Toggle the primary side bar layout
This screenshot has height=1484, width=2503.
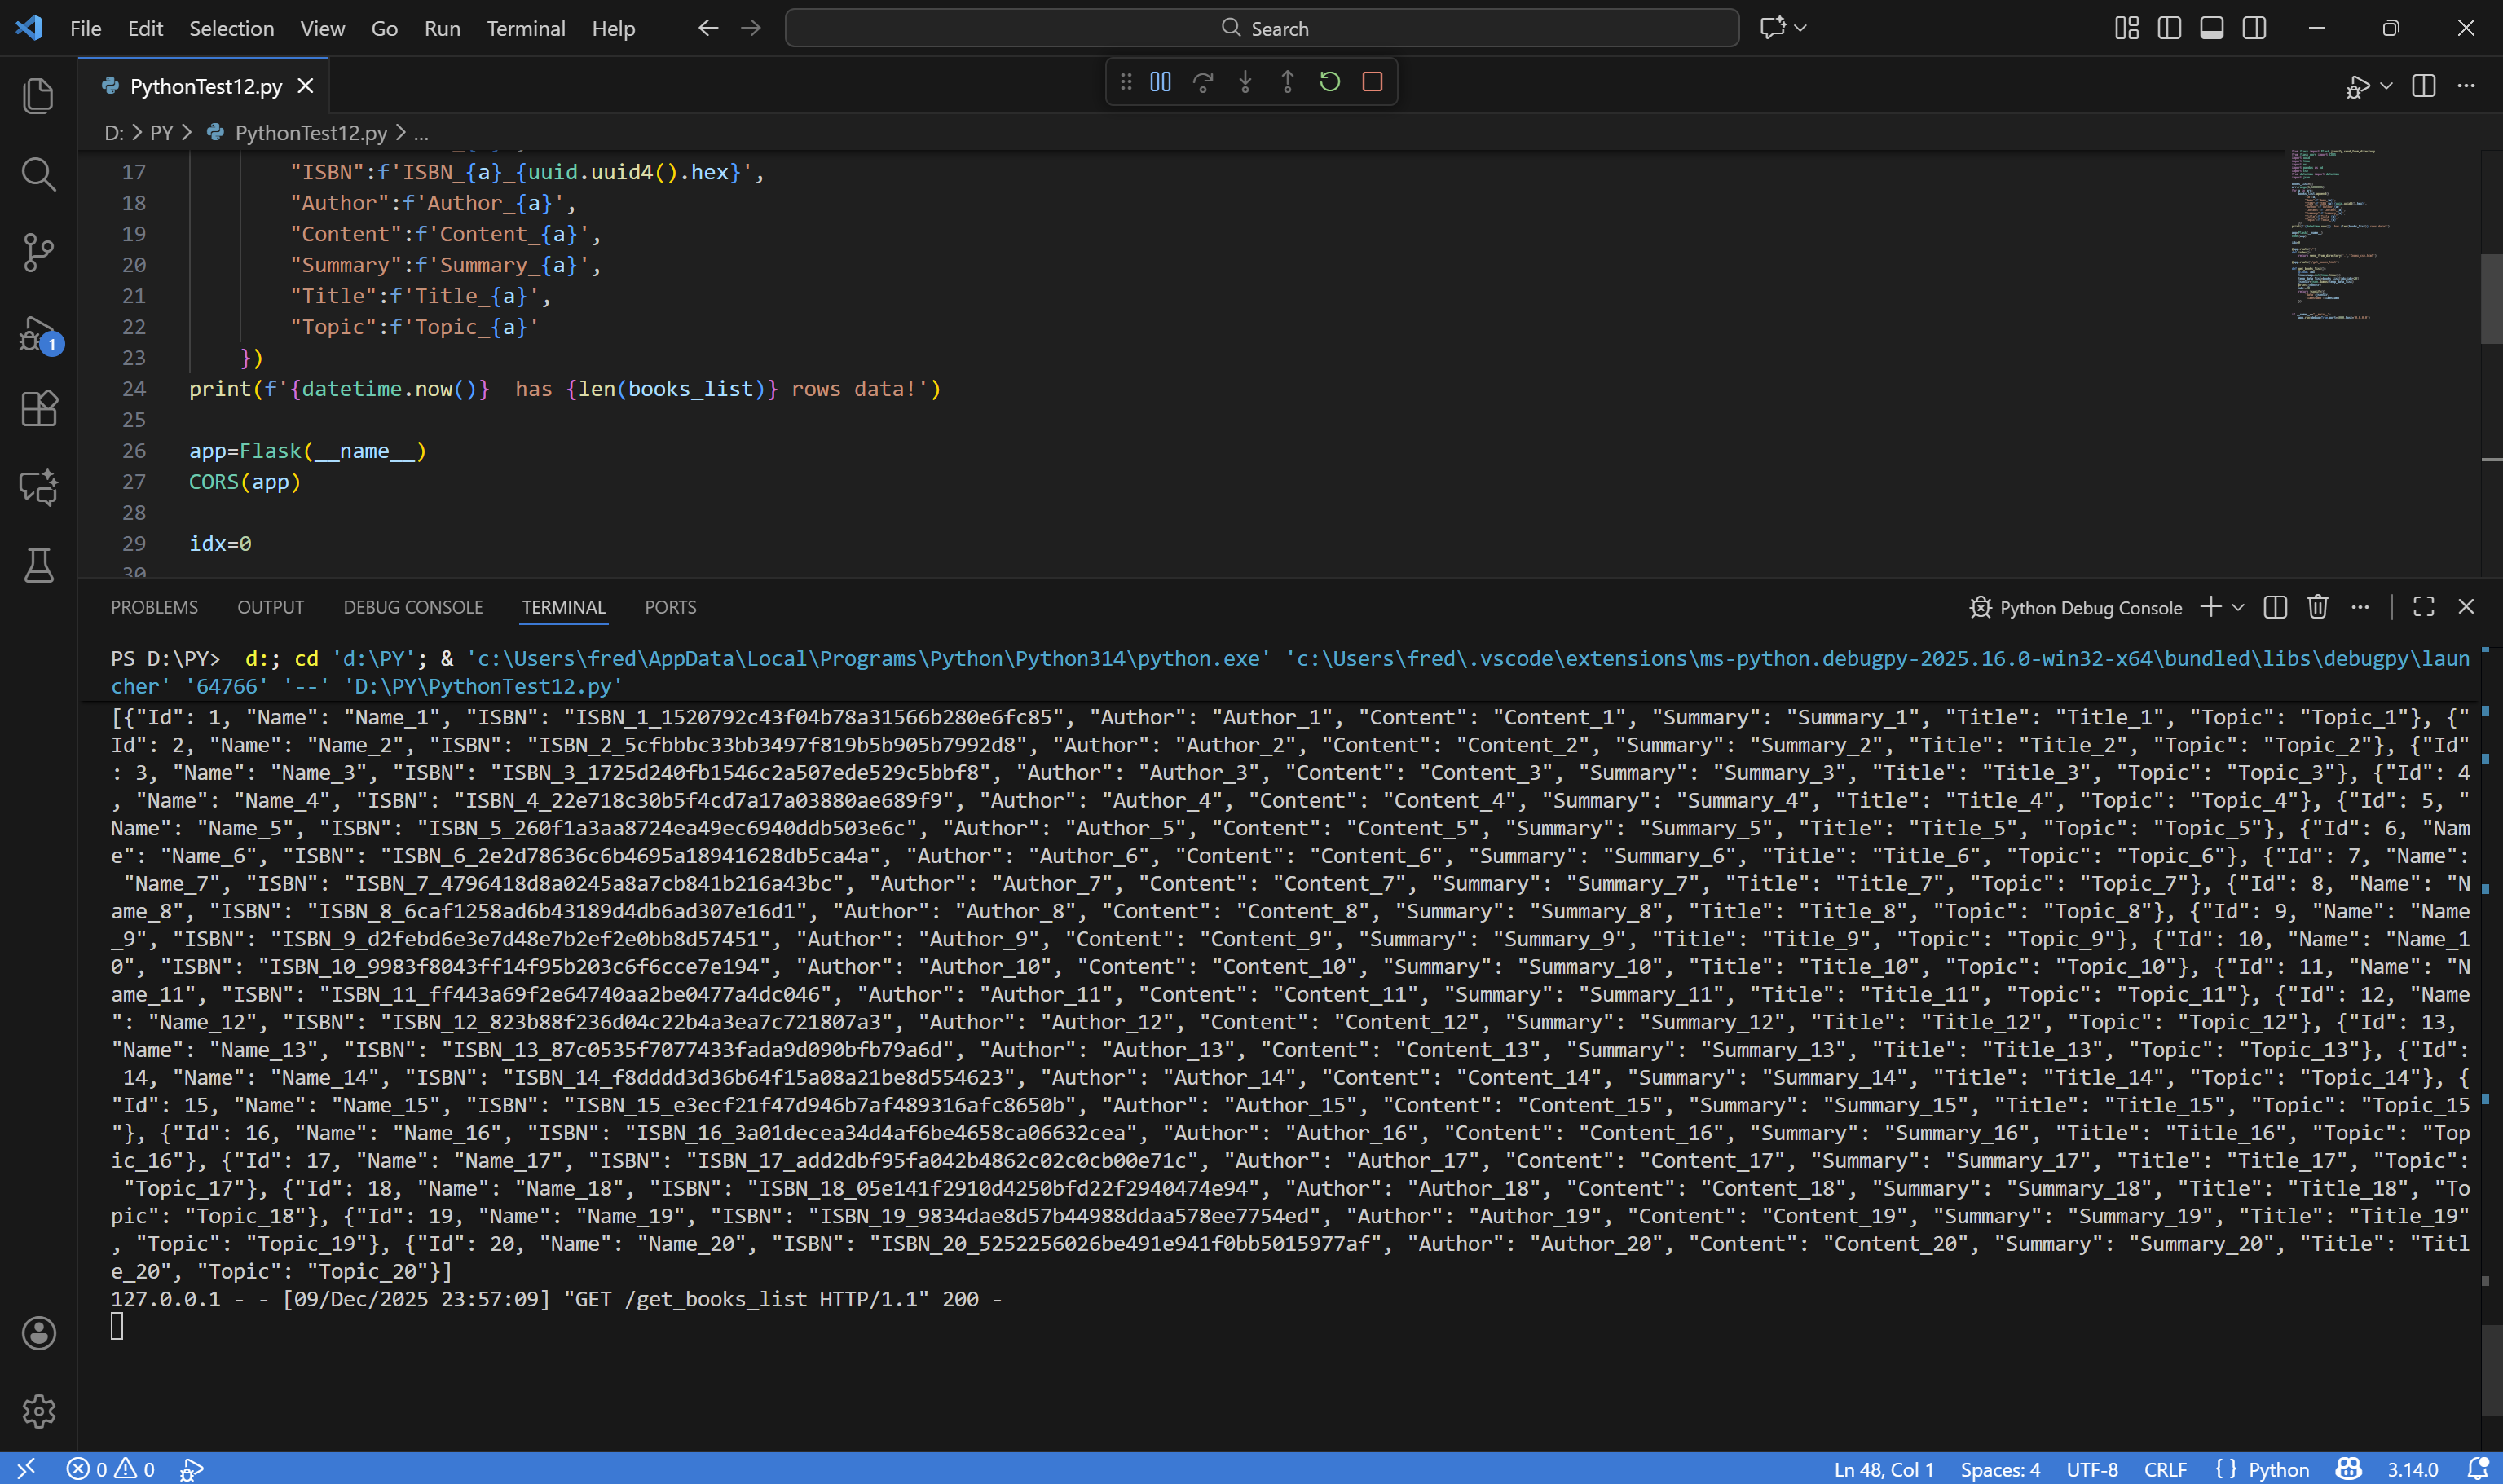(2169, 28)
